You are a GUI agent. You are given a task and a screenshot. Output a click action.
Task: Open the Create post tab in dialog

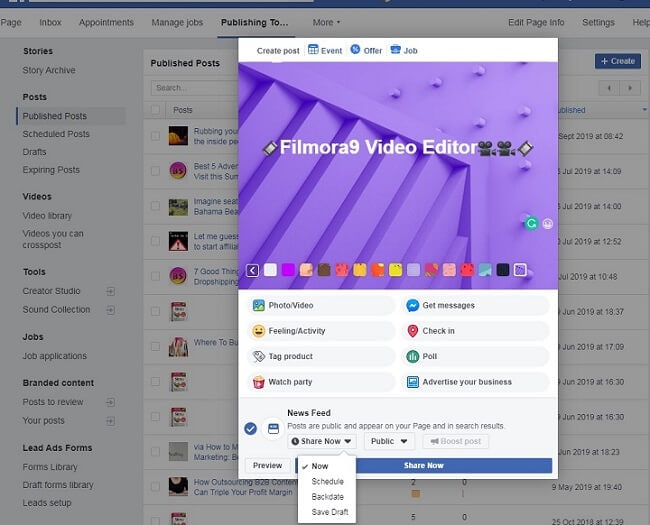[x=278, y=51]
